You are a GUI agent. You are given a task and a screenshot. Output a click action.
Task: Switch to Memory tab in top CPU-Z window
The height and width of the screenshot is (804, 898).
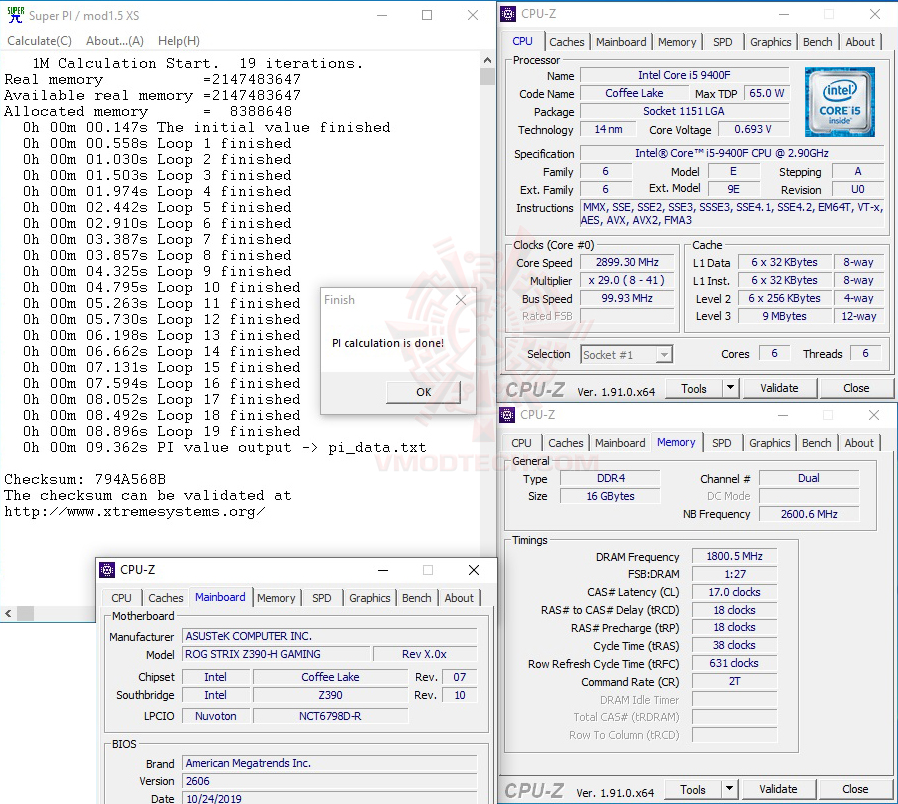pos(677,42)
